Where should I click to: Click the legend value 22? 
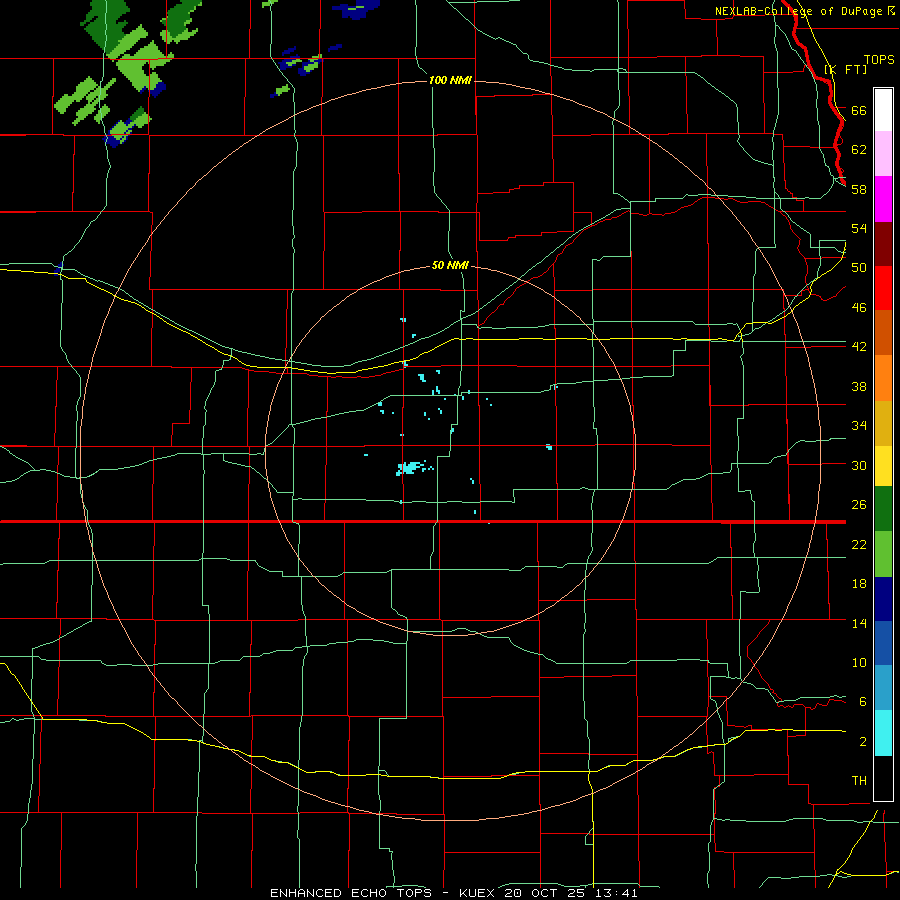[859, 544]
